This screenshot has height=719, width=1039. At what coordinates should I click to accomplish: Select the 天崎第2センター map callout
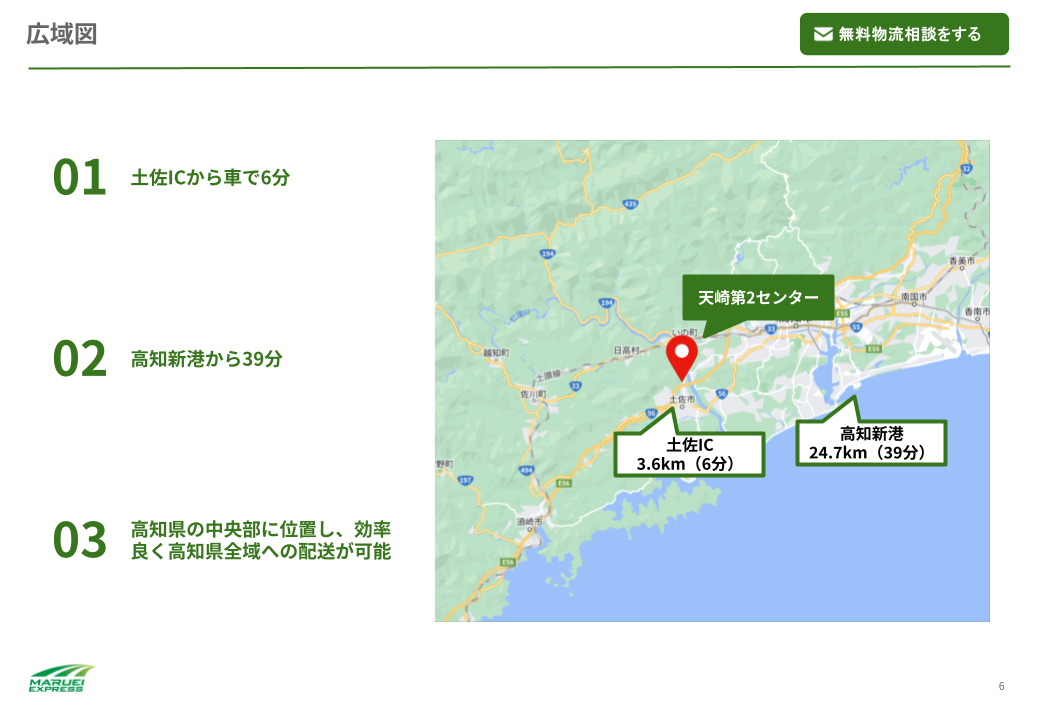[x=758, y=298]
